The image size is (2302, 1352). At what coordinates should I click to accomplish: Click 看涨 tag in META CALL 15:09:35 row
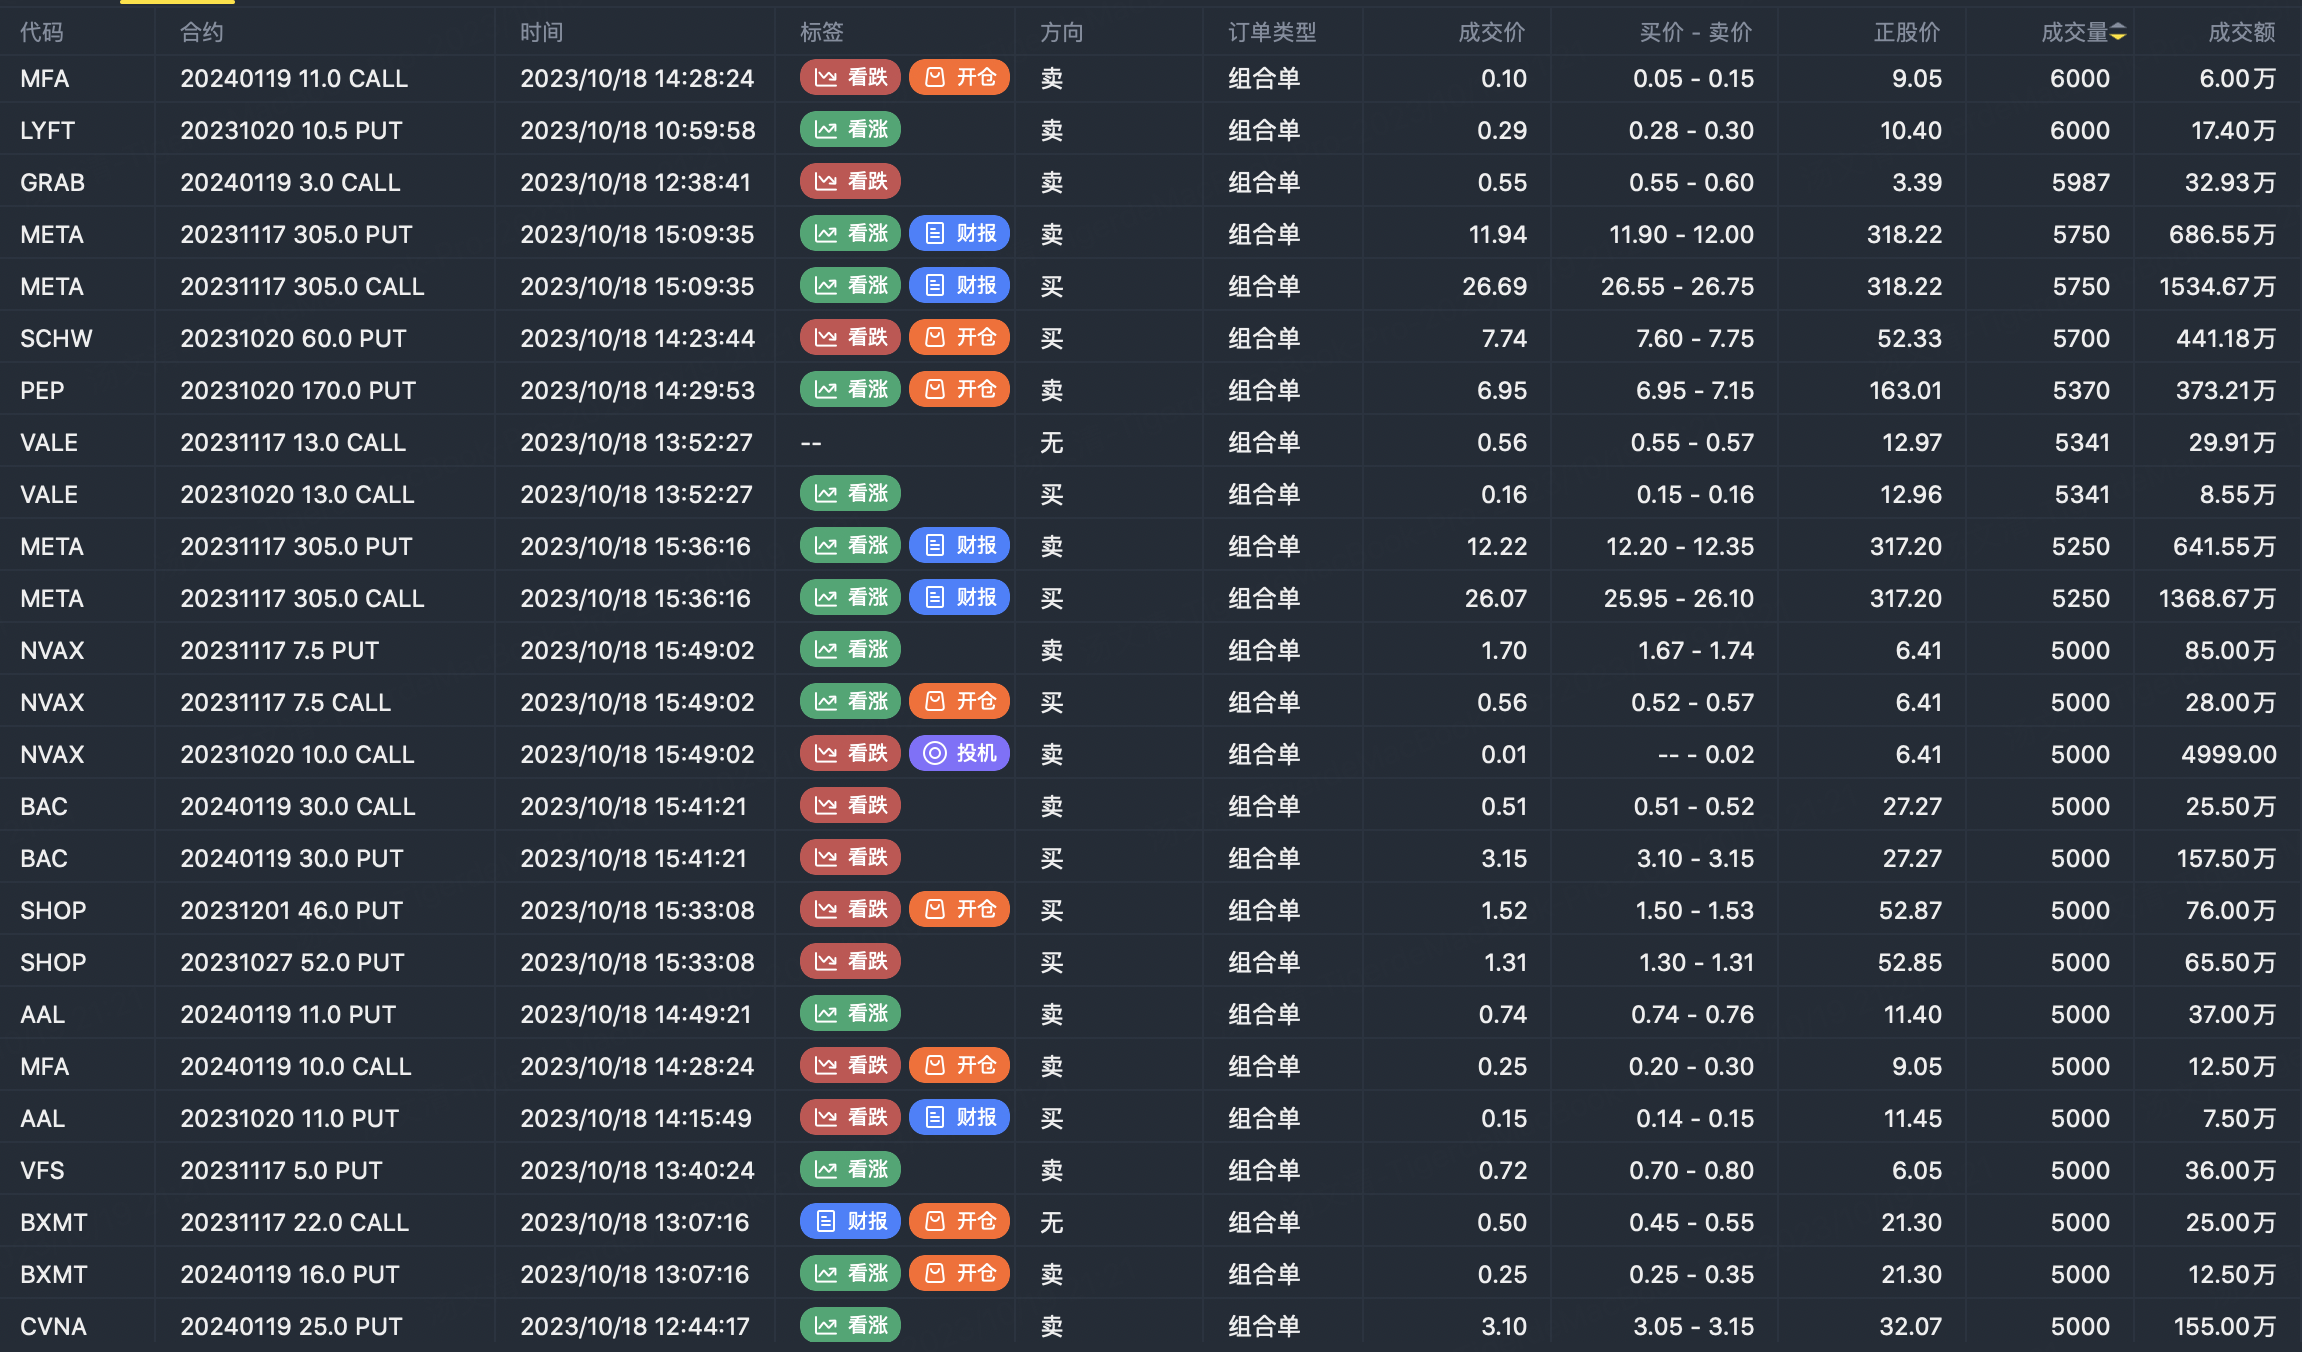tap(851, 286)
